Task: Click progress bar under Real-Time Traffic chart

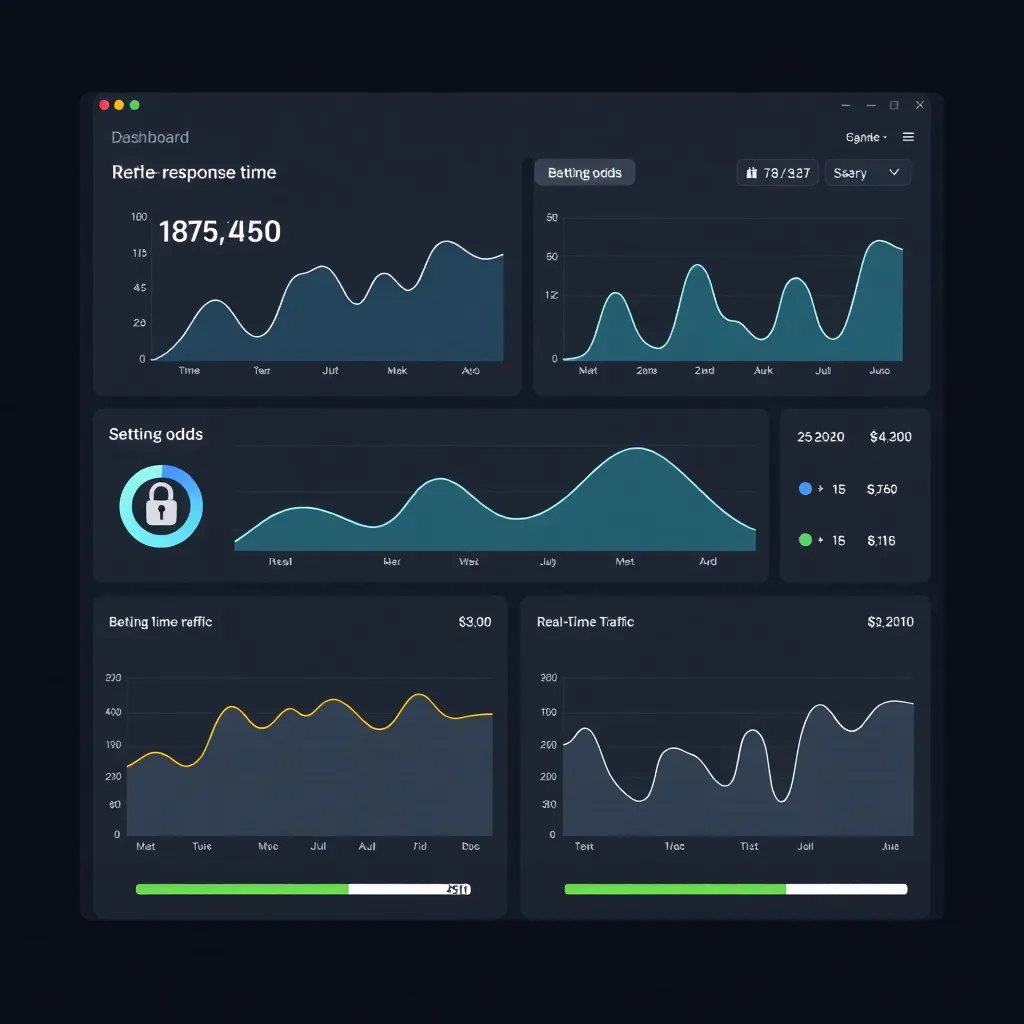Action: pos(735,889)
